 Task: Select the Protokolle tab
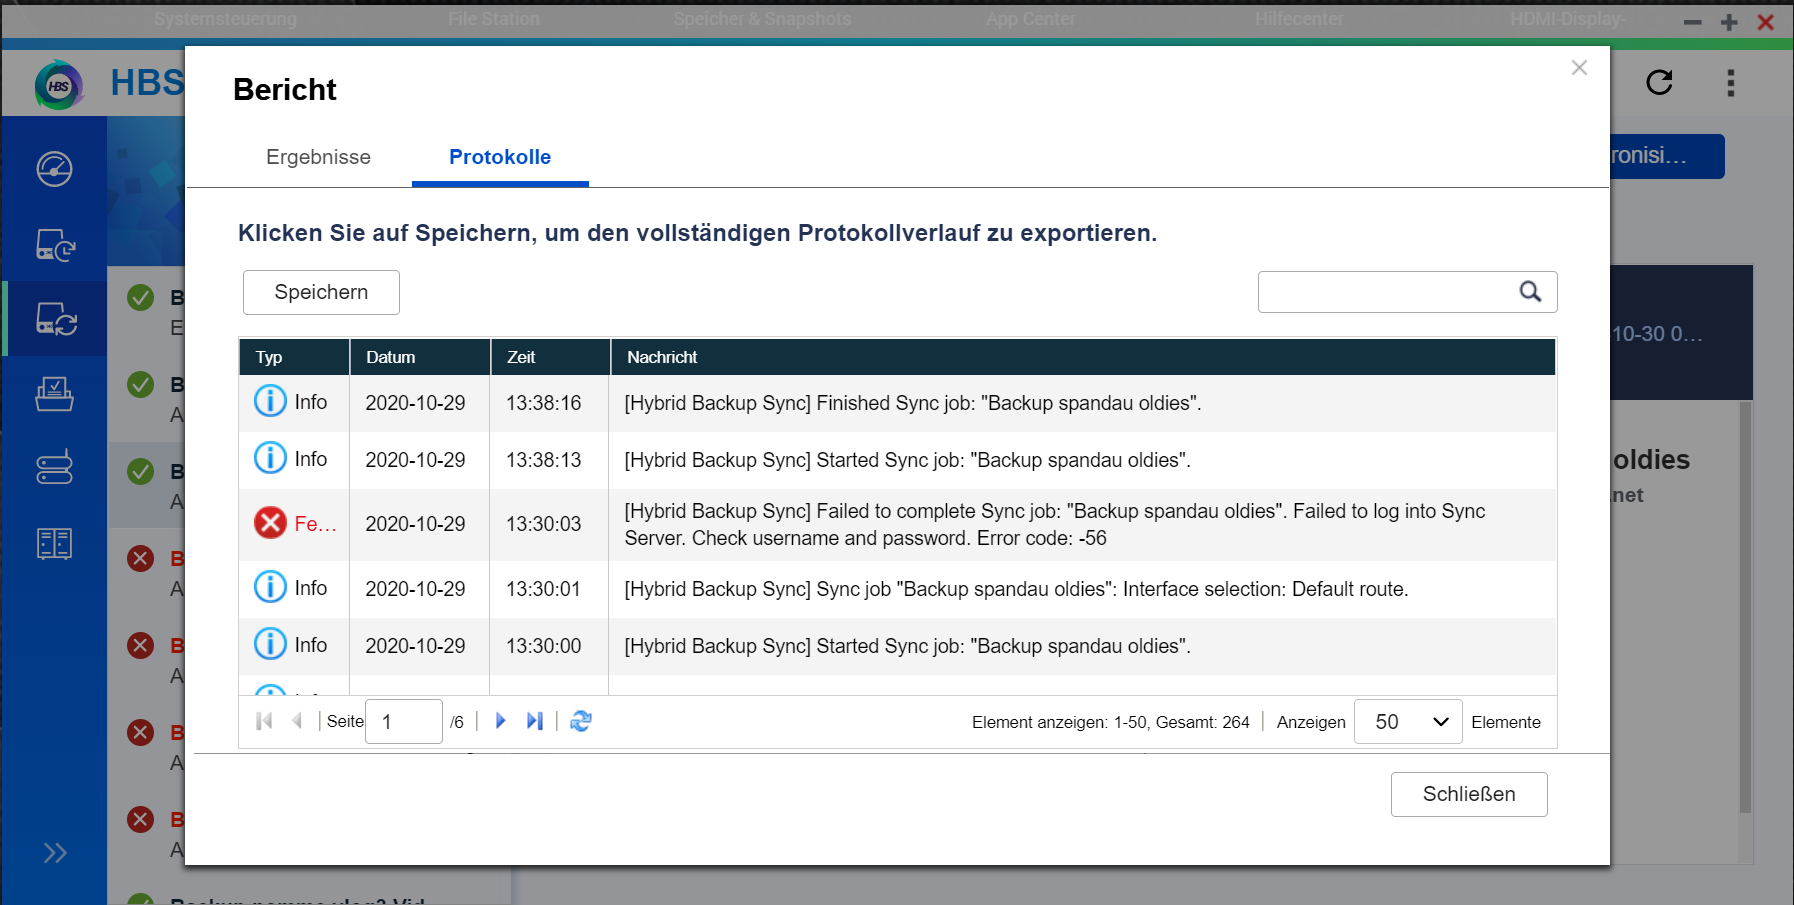[x=500, y=157]
